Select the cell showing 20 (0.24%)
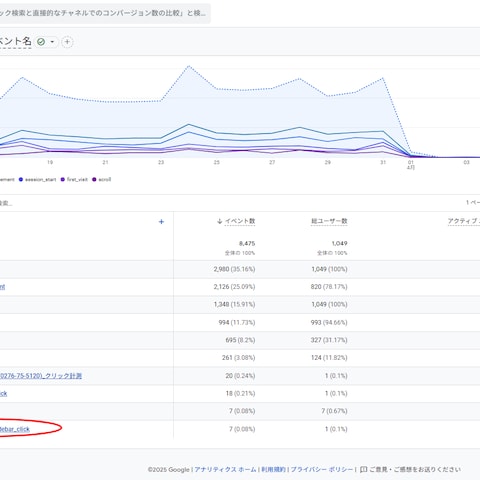The image size is (480, 480). (x=240, y=376)
